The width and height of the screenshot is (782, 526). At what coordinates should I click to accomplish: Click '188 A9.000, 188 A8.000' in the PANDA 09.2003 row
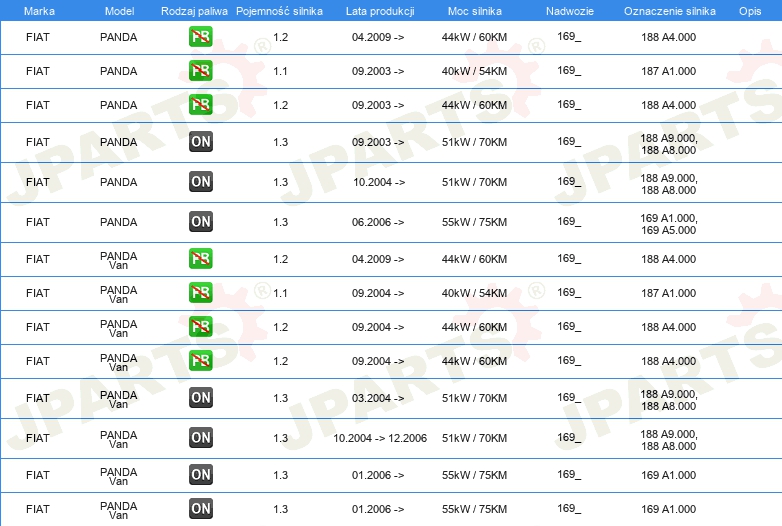[669, 144]
